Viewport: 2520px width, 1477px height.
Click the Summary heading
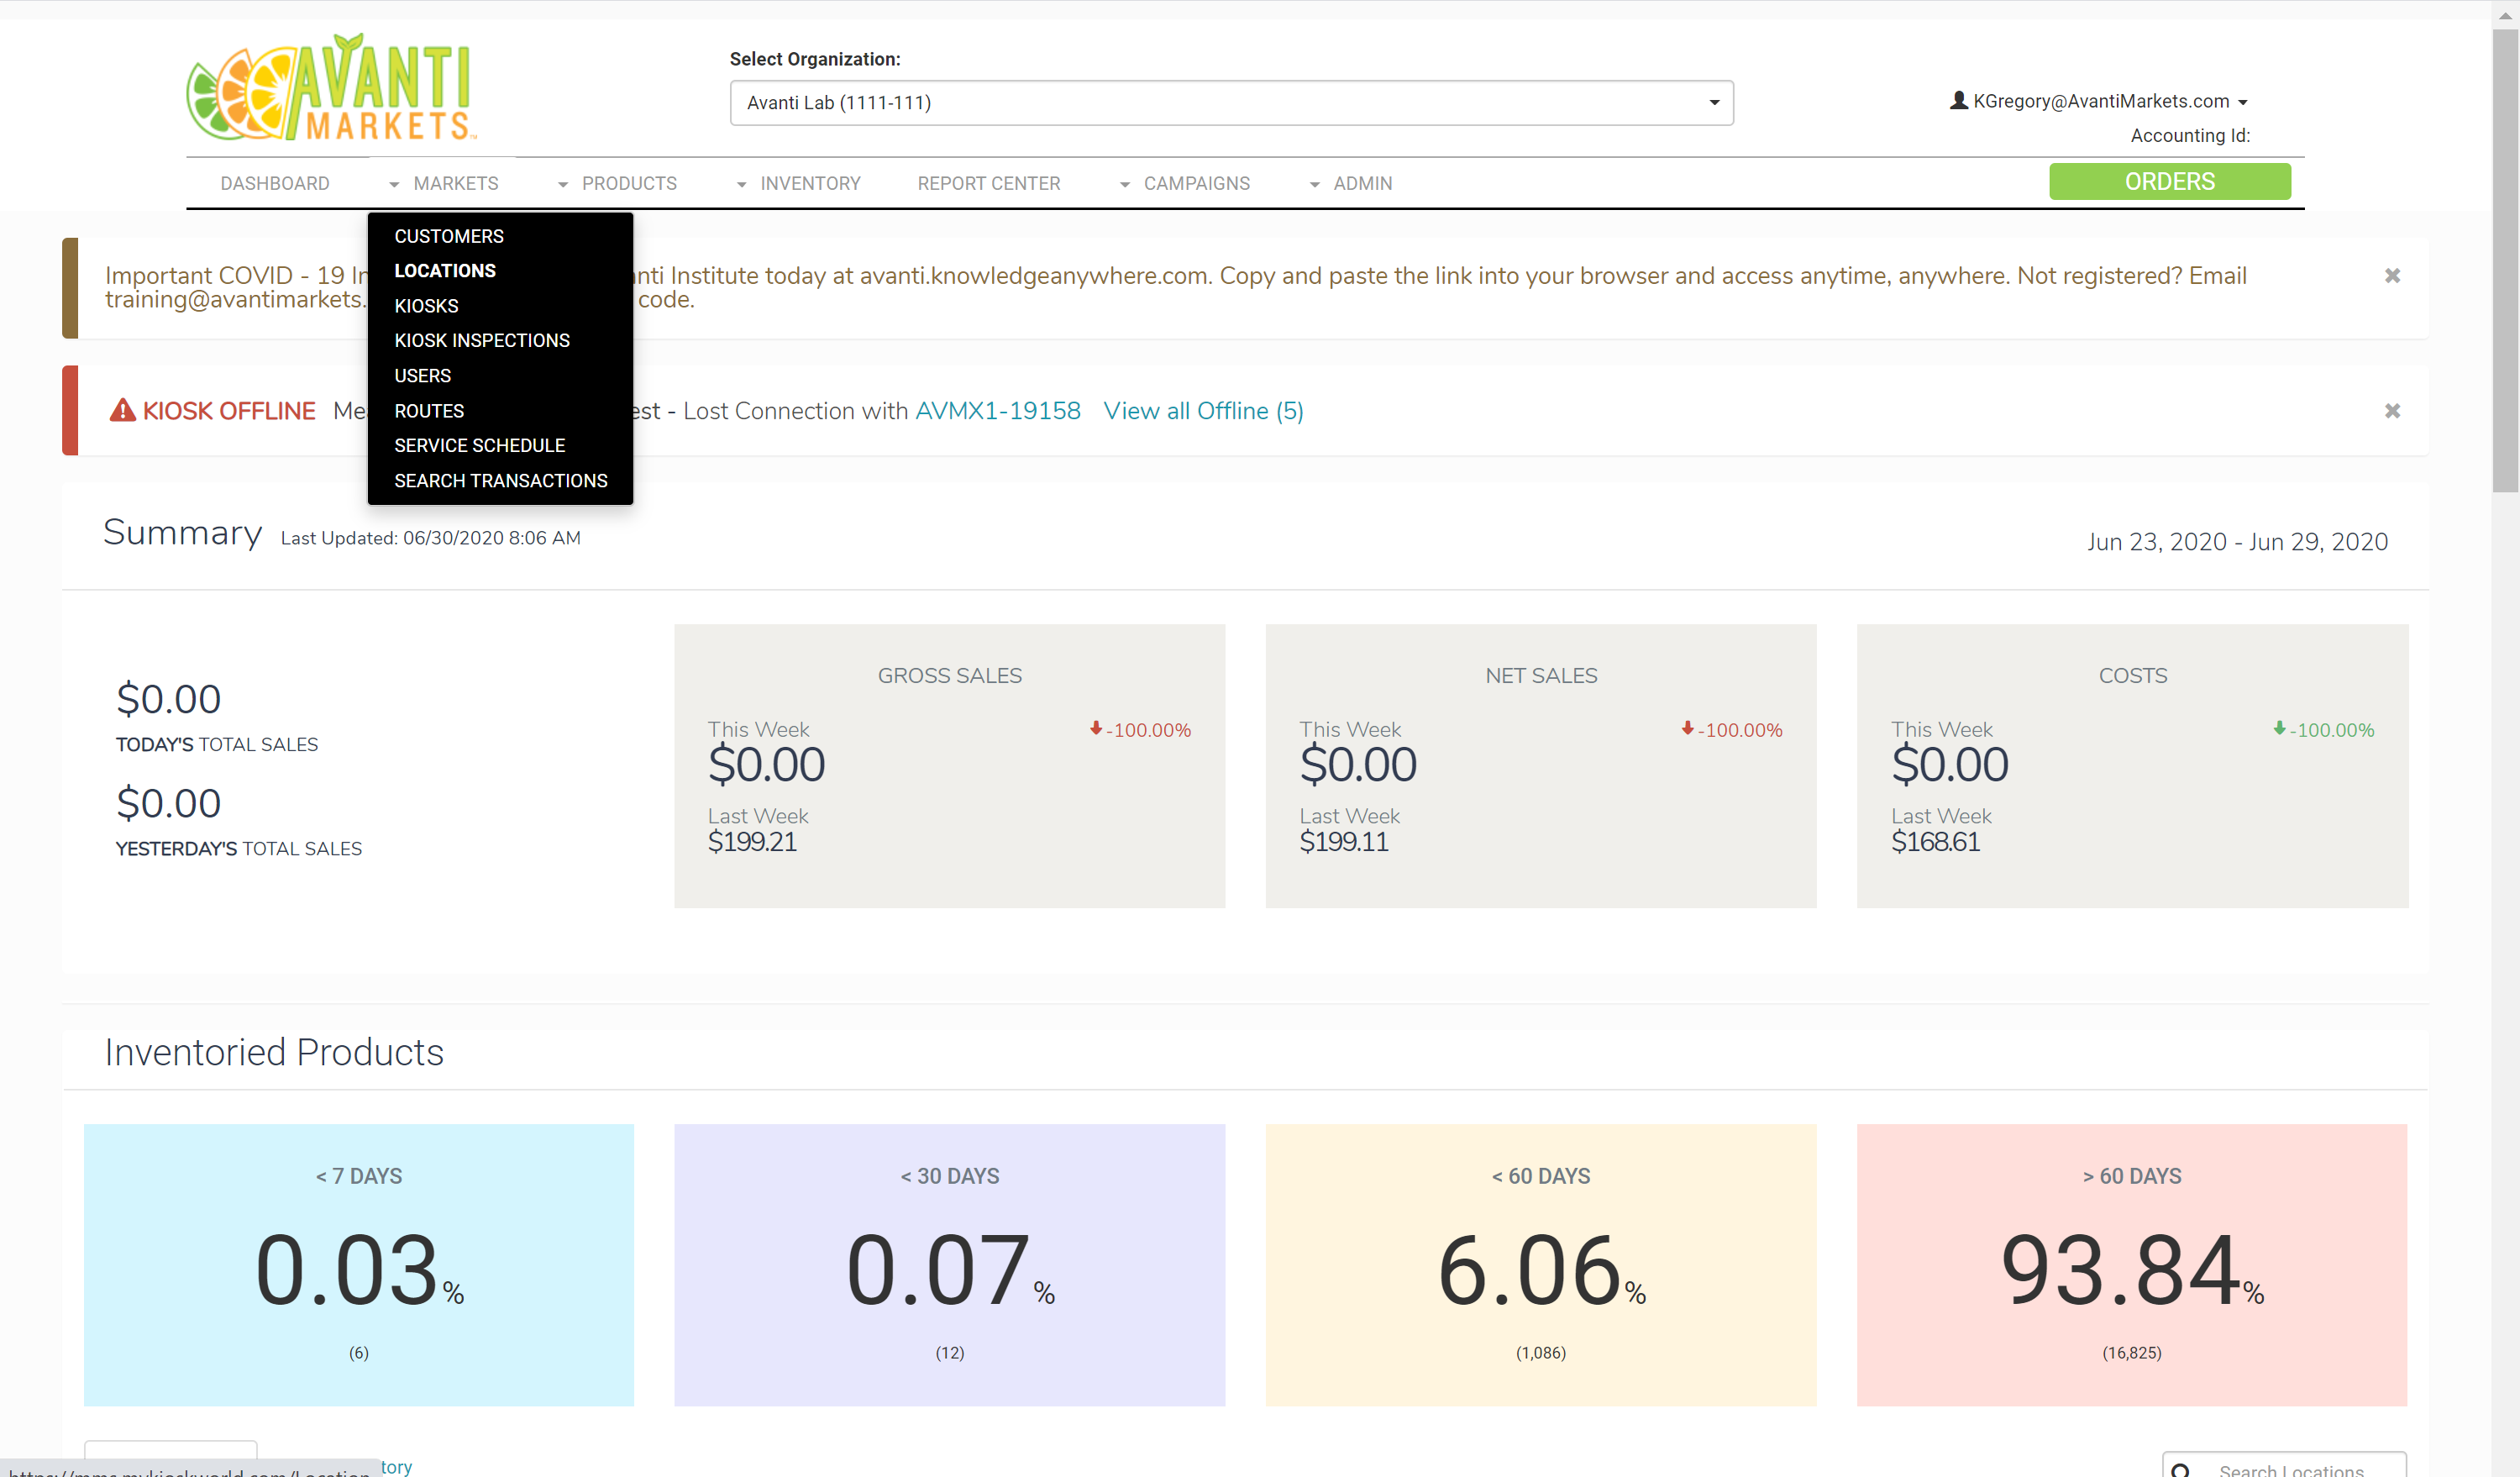pos(183,533)
